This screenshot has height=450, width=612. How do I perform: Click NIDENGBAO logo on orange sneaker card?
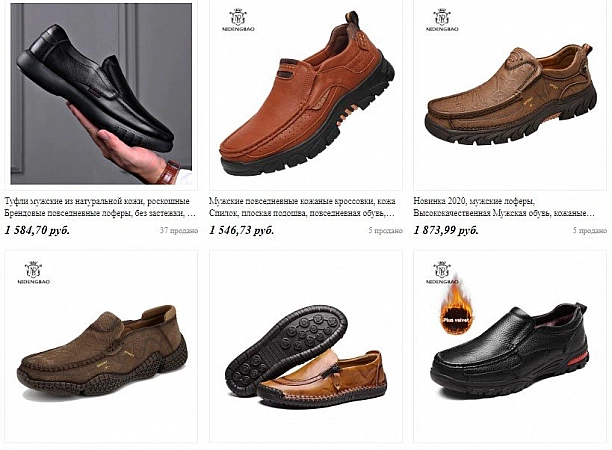(238, 20)
